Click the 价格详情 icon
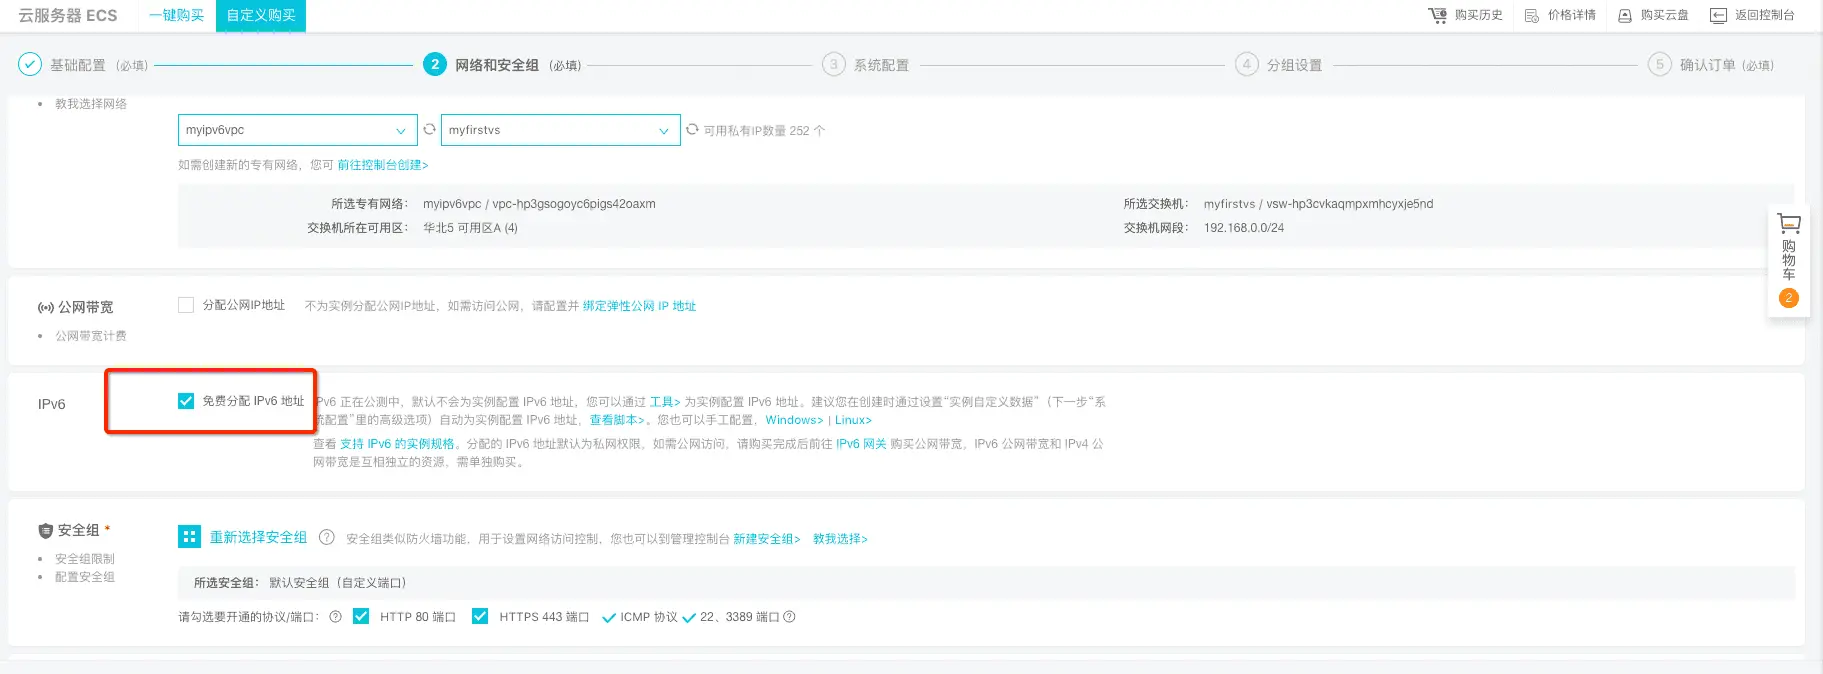The width and height of the screenshot is (1823, 674). click(1532, 15)
